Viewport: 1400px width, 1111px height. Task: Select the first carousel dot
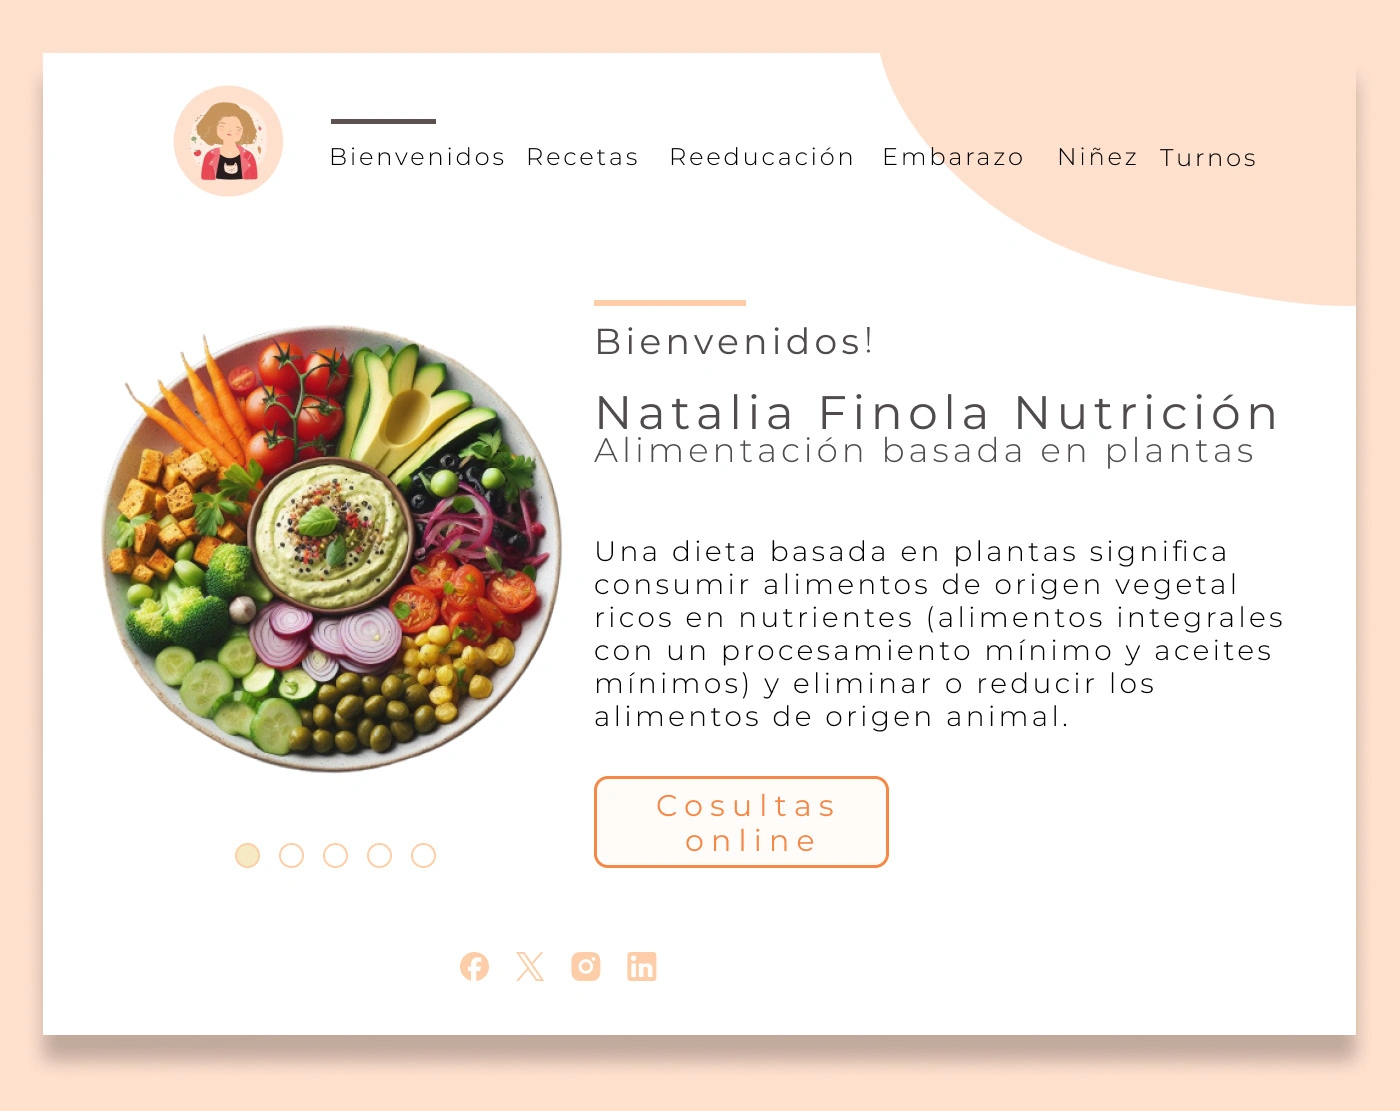(x=247, y=856)
